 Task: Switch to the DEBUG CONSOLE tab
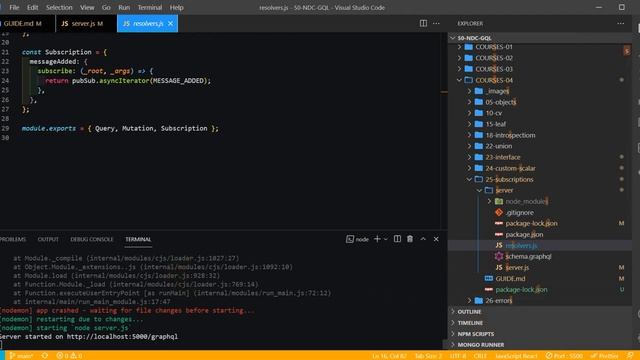[x=92, y=240]
